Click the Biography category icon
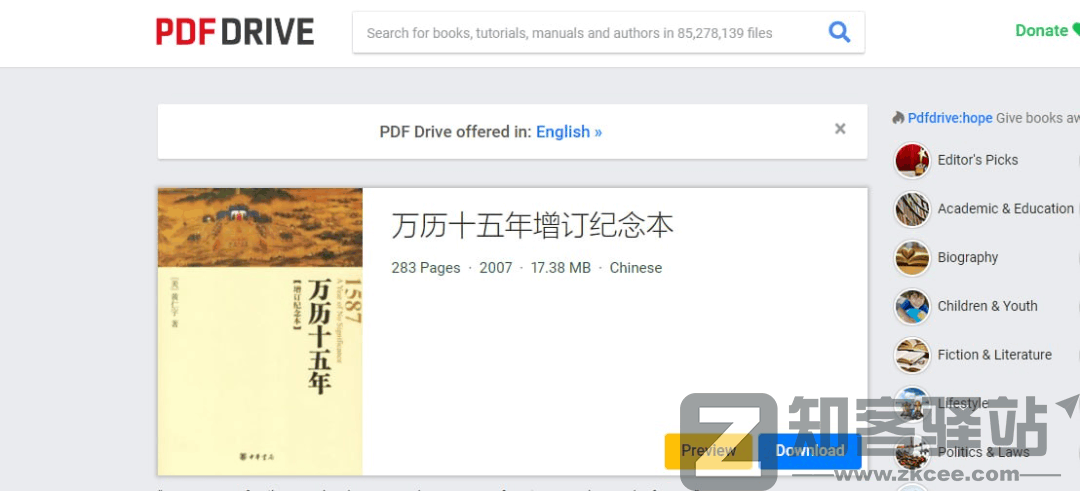 (913, 258)
